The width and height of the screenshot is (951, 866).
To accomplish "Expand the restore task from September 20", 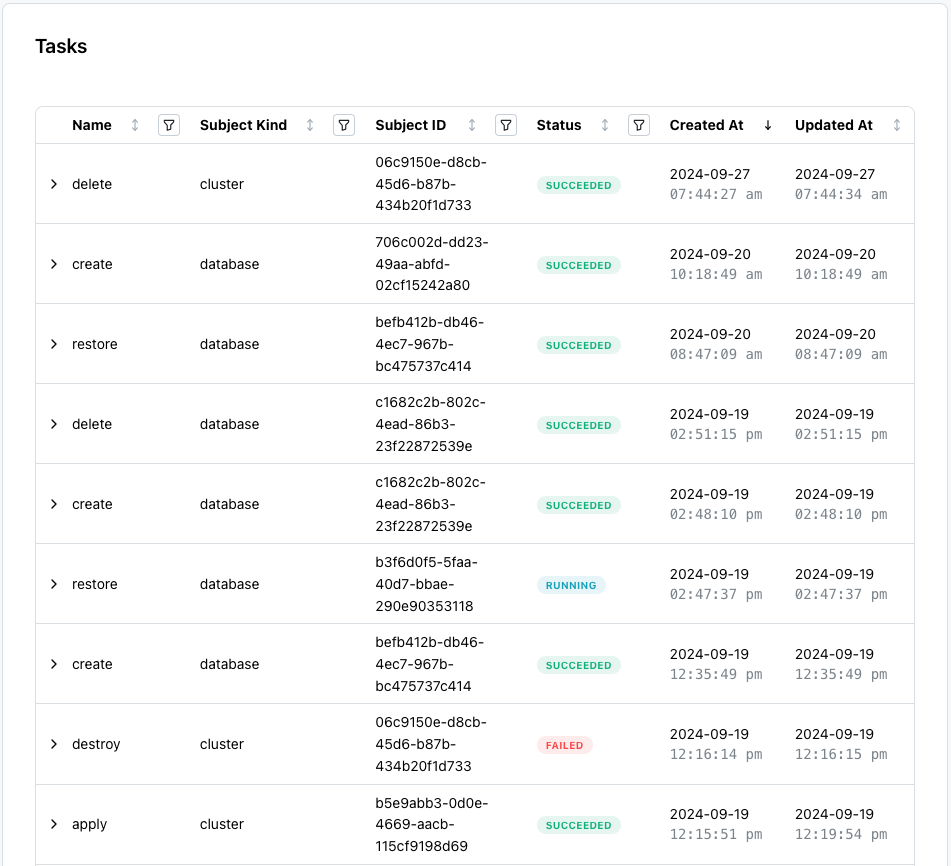I will coord(54,344).
